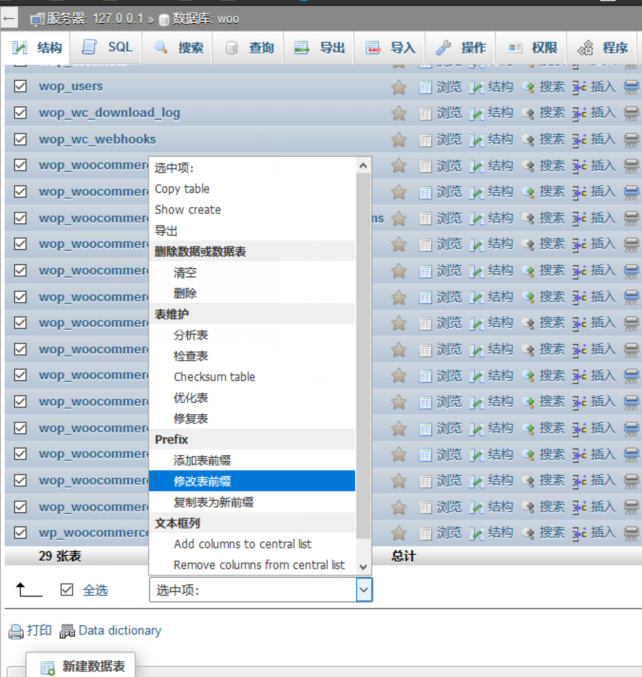This screenshot has width=642, height=677.
Task: Select Copy table in the dropdown list
Action: coord(182,189)
